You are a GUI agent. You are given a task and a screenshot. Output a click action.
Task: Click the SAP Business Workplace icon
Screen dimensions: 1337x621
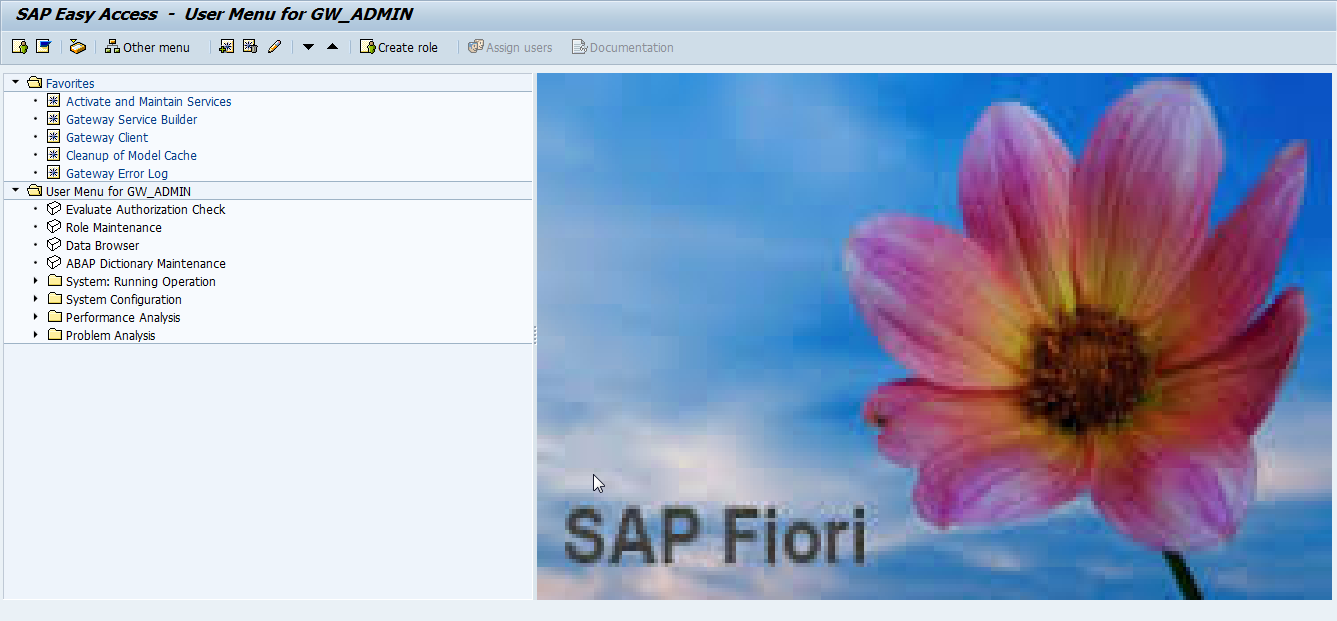coord(78,47)
